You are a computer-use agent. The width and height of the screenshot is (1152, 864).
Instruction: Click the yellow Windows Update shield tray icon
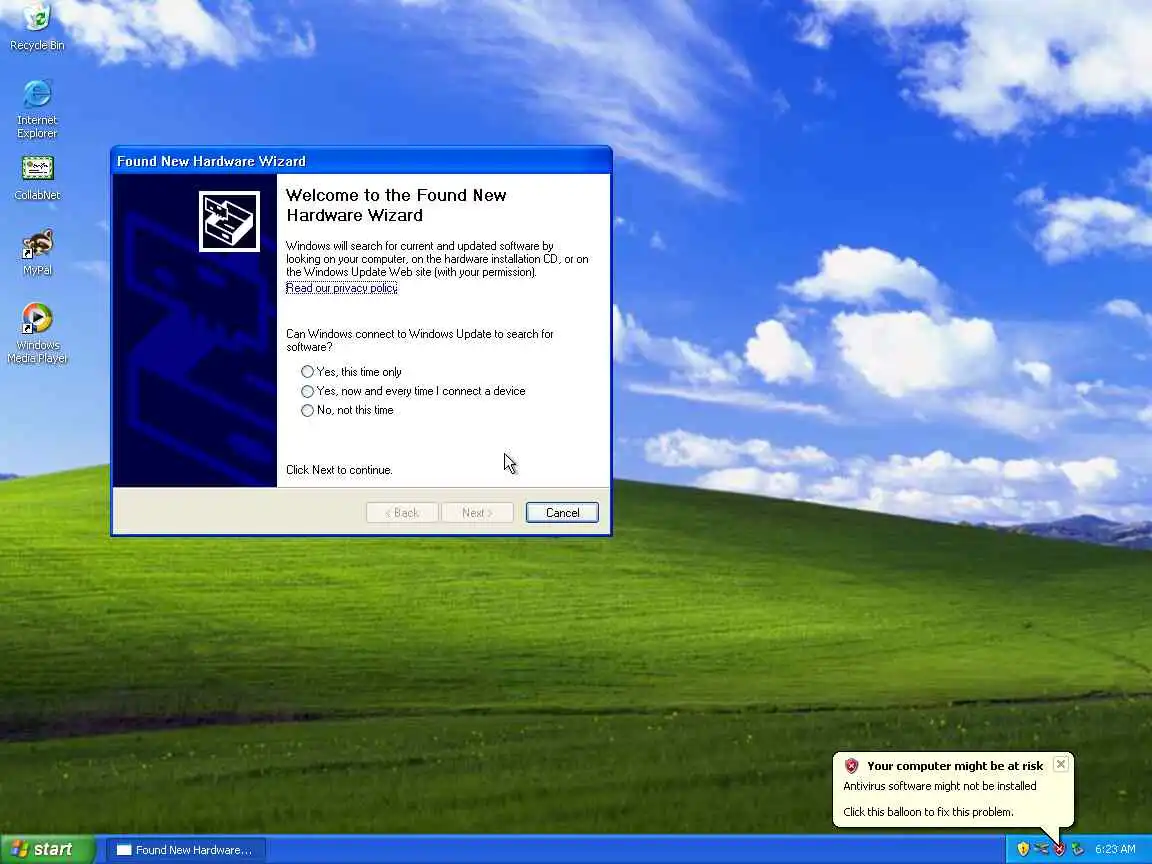tap(1023, 849)
